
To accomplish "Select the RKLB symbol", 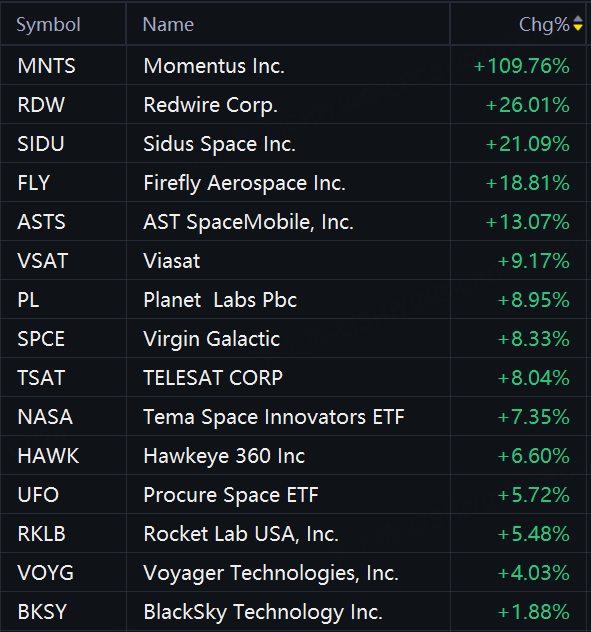I will (42, 534).
